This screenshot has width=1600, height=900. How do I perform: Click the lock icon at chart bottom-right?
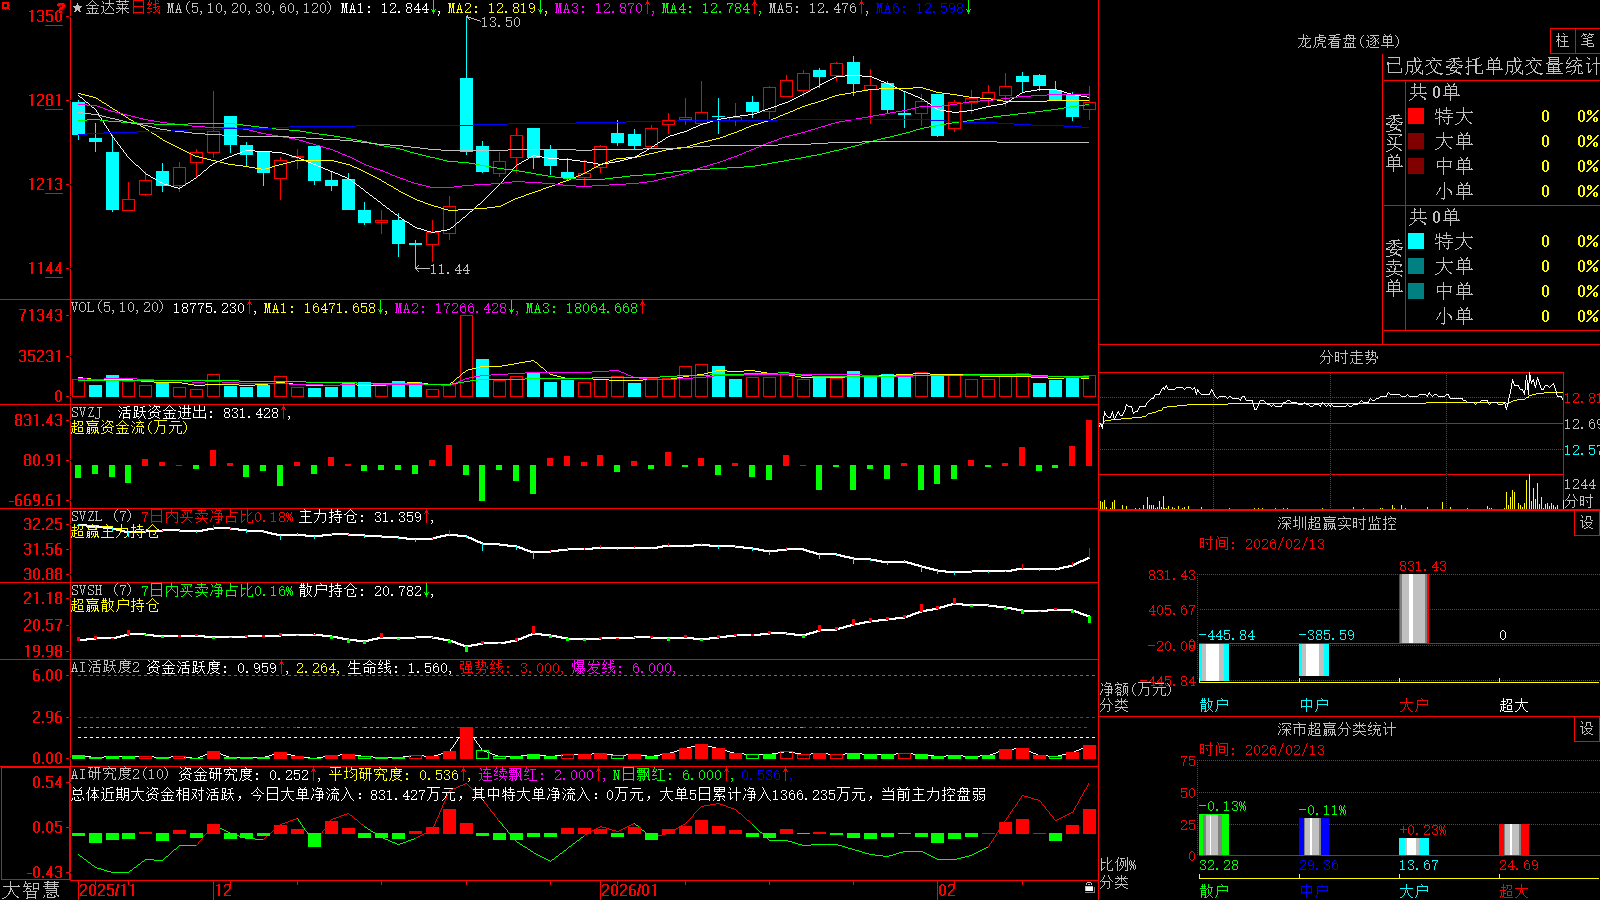coord(1090,887)
